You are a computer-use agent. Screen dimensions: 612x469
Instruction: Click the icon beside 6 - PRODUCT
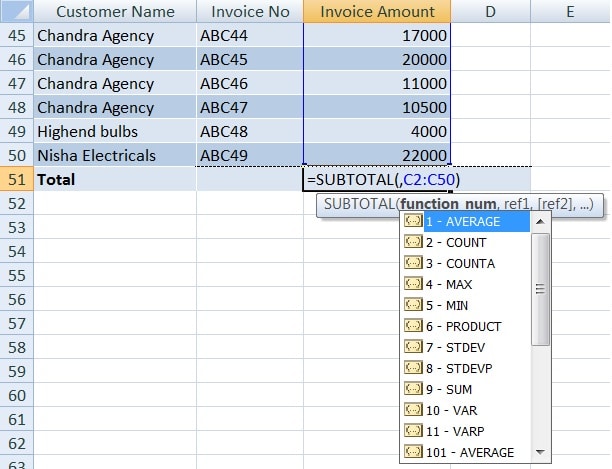click(x=413, y=326)
